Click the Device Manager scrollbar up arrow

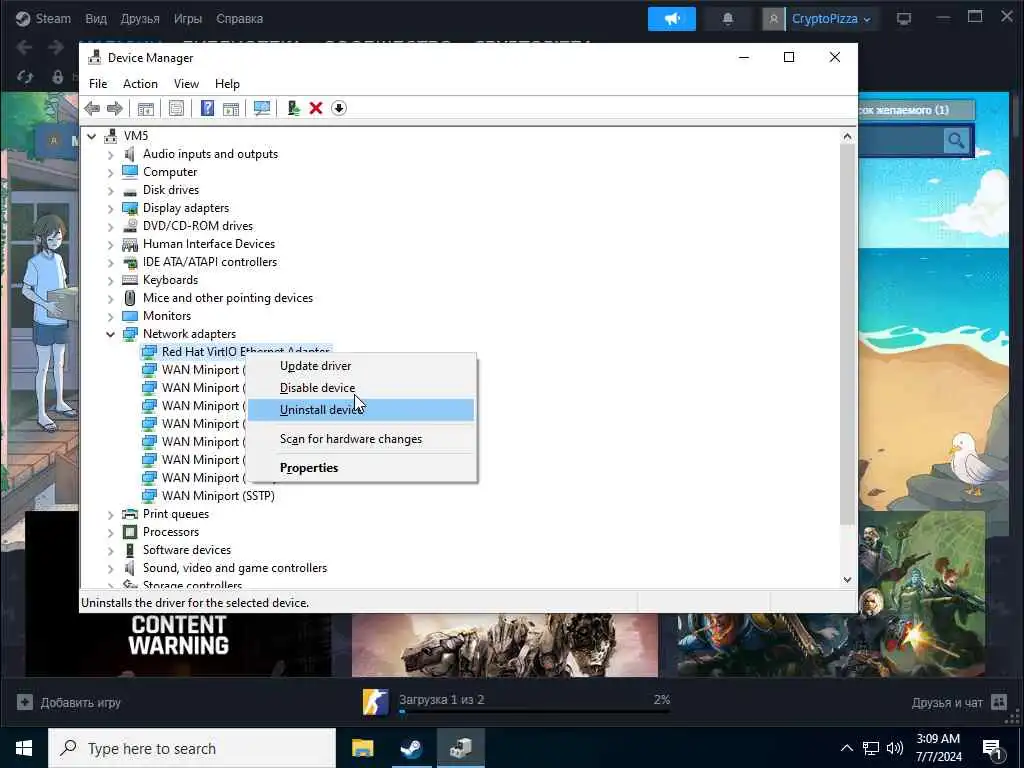[x=847, y=136]
